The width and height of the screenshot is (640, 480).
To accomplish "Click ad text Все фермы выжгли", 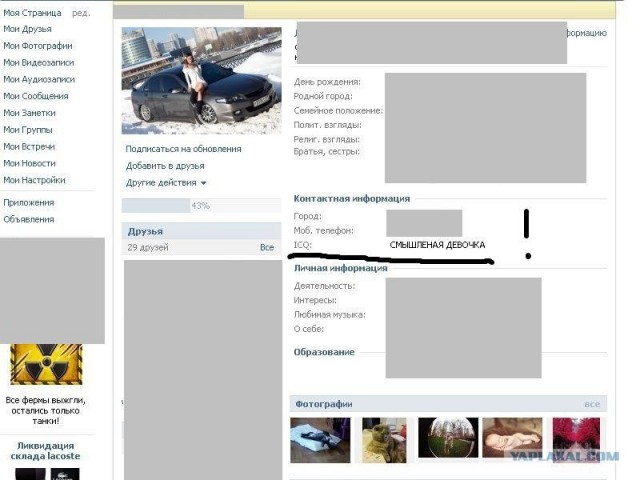I will tap(46, 411).
